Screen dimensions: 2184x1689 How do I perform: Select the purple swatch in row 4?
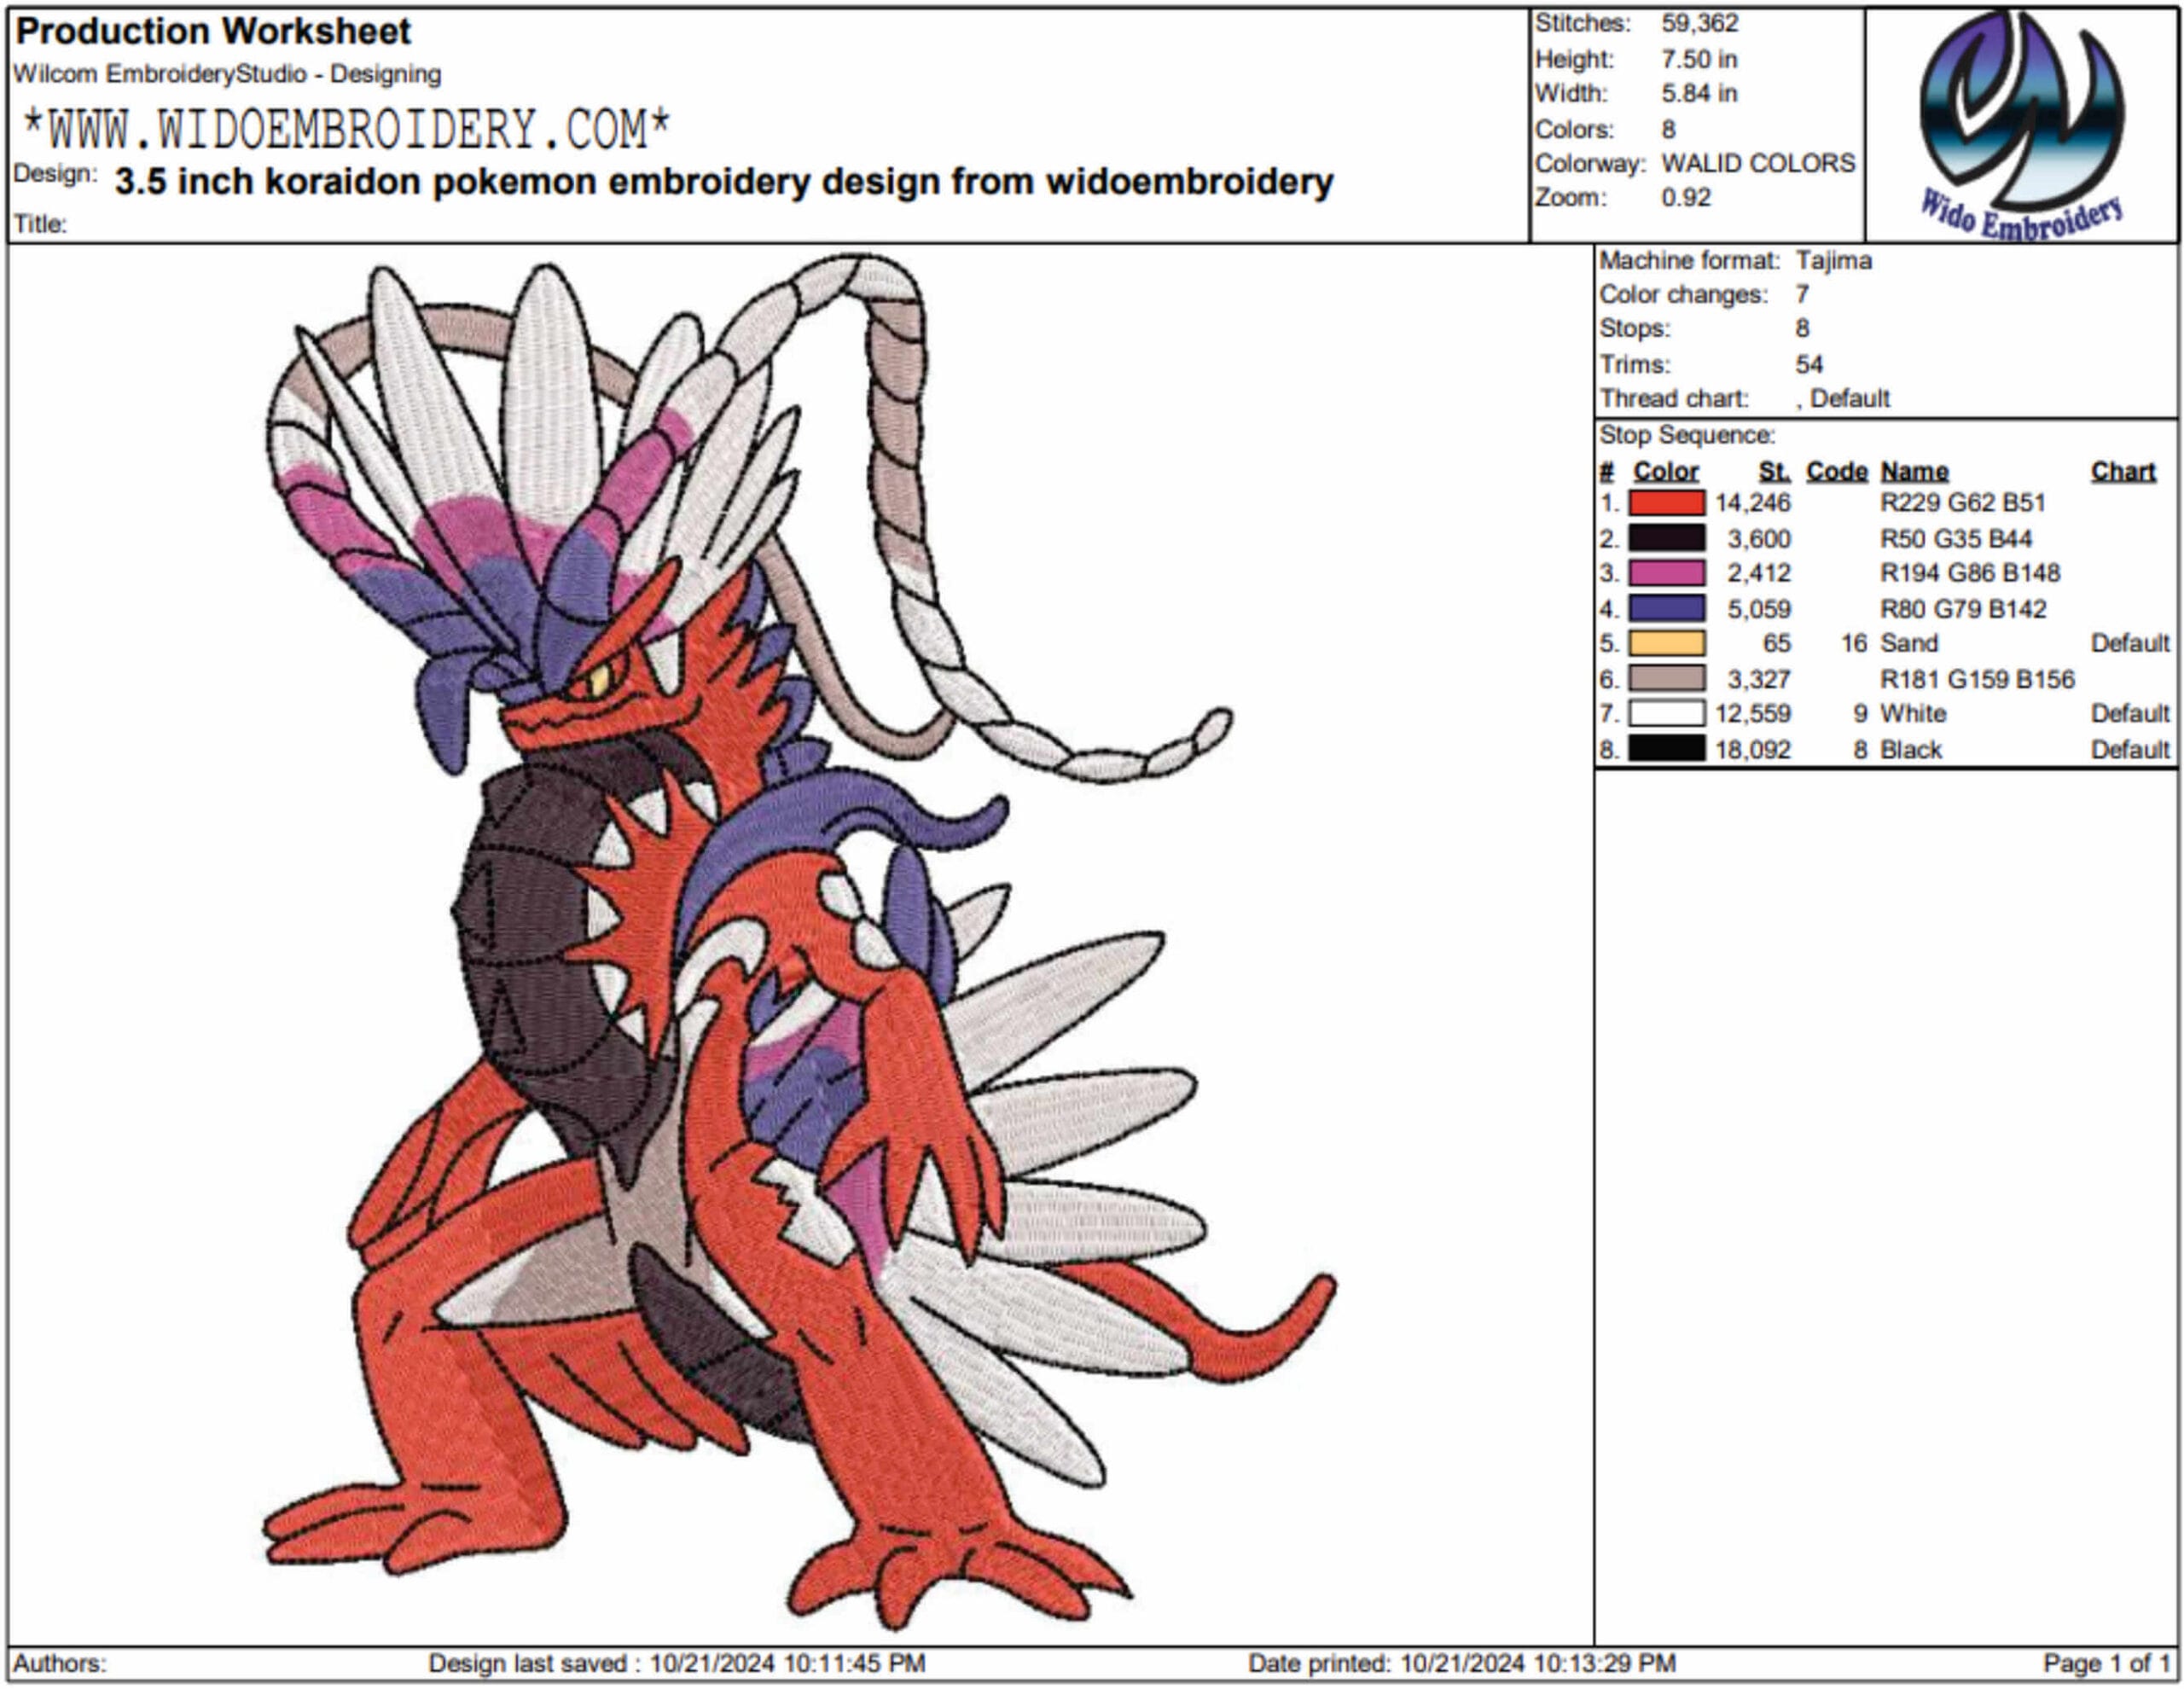click(x=1666, y=608)
